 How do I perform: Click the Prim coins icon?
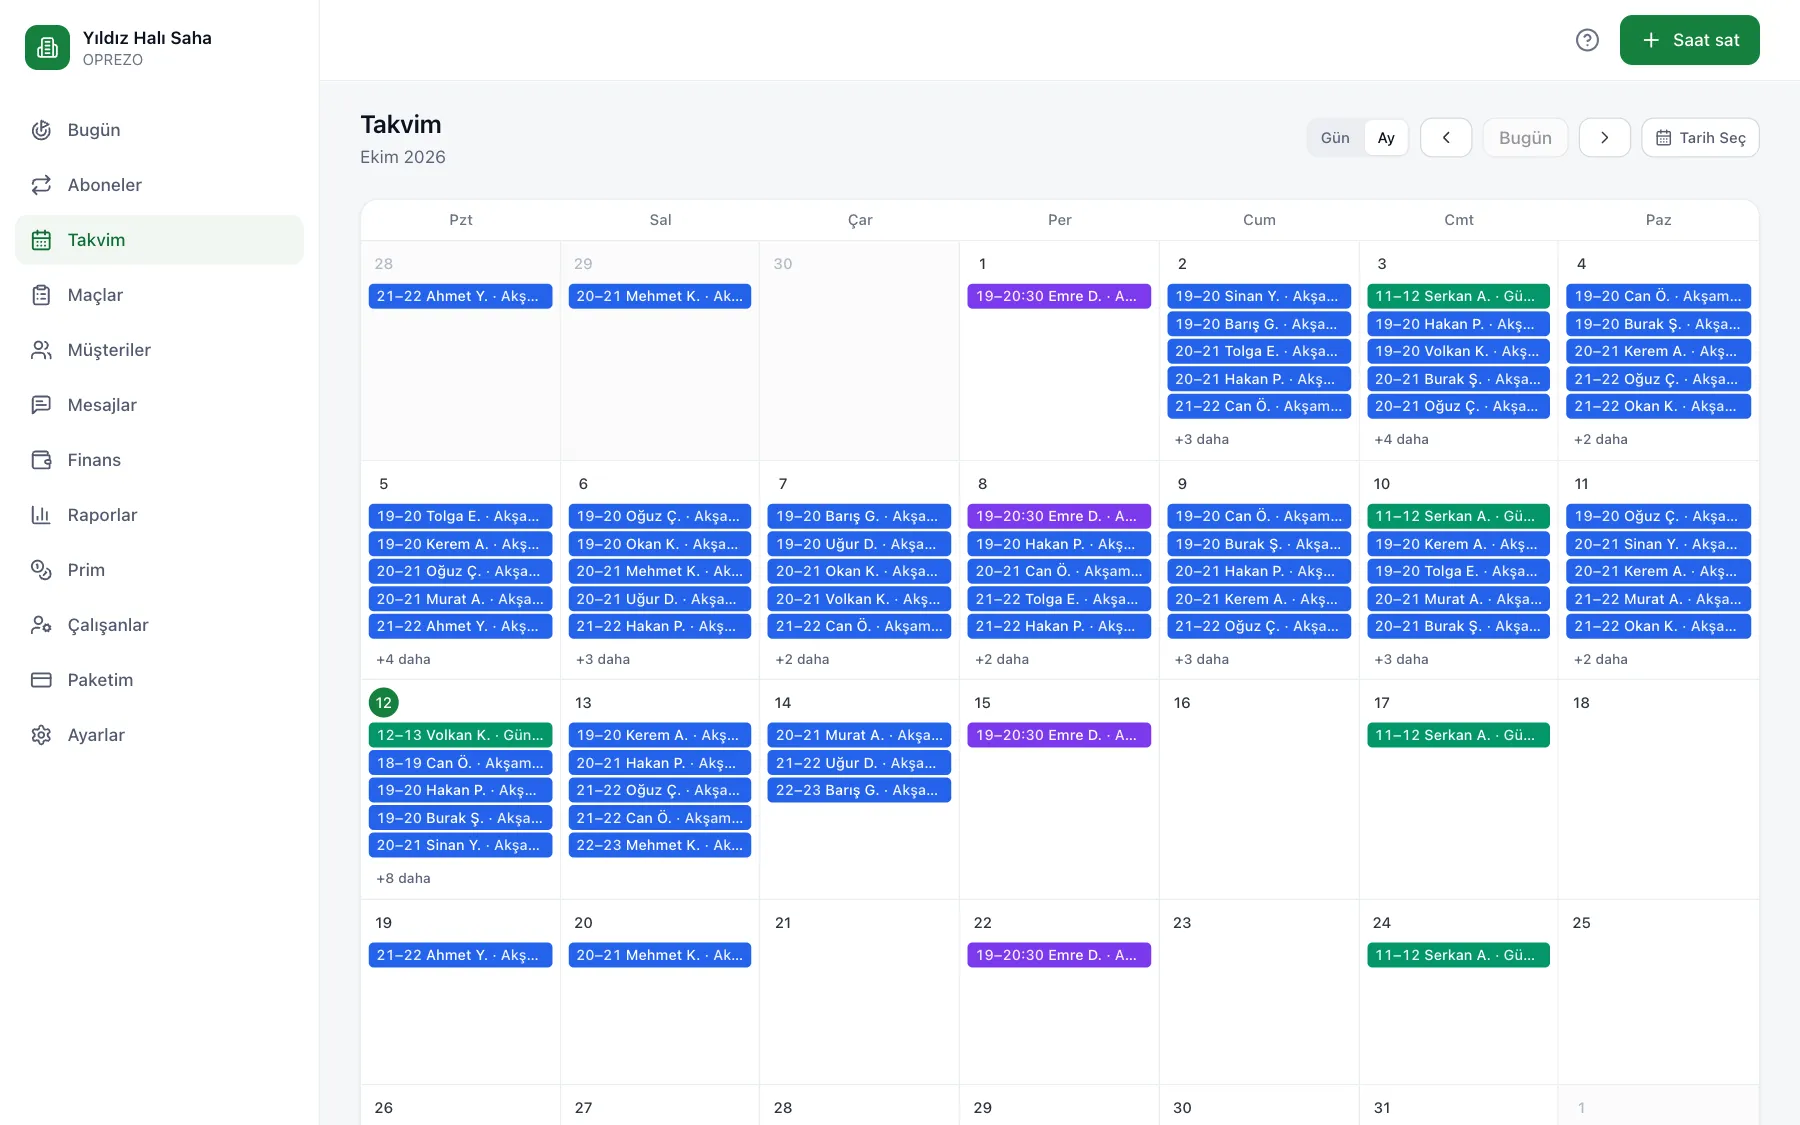click(x=41, y=570)
